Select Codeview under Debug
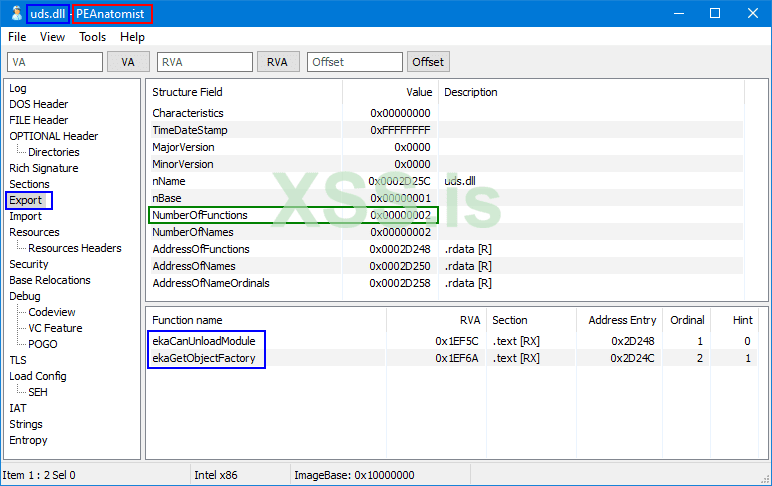This screenshot has width=772, height=486. (52, 312)
